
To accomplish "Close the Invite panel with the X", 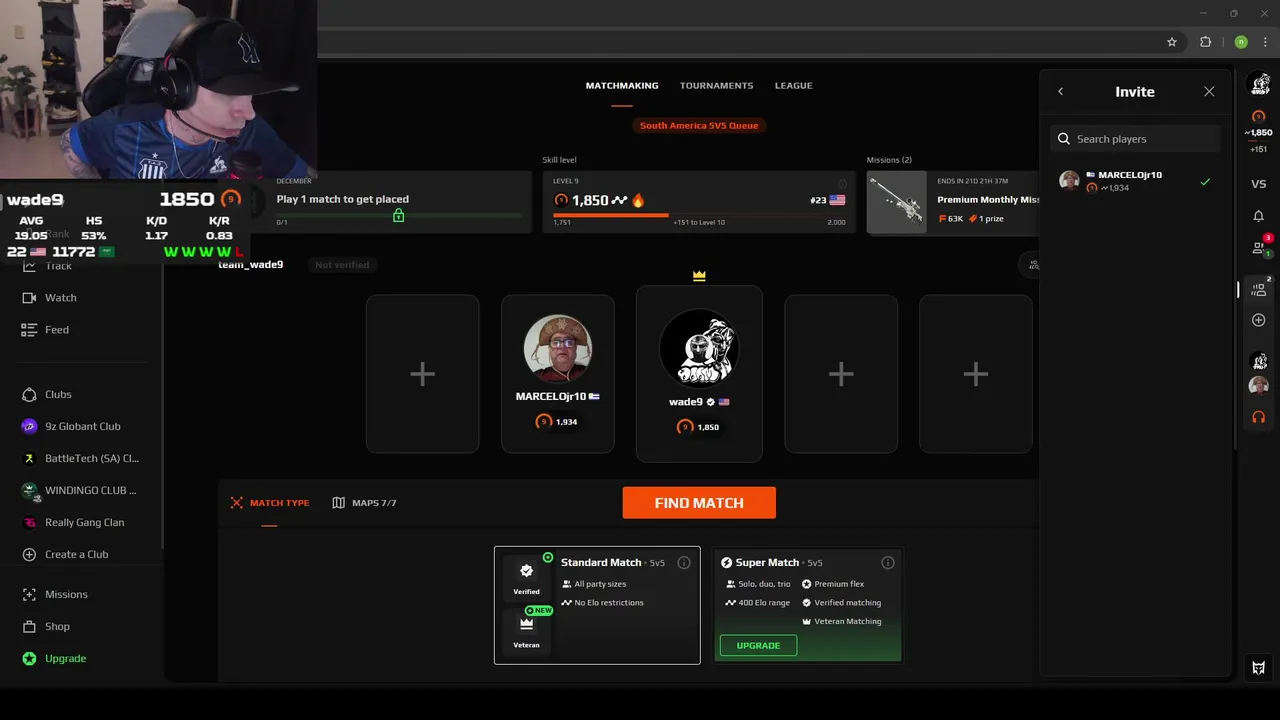I will coord(1209,91).
